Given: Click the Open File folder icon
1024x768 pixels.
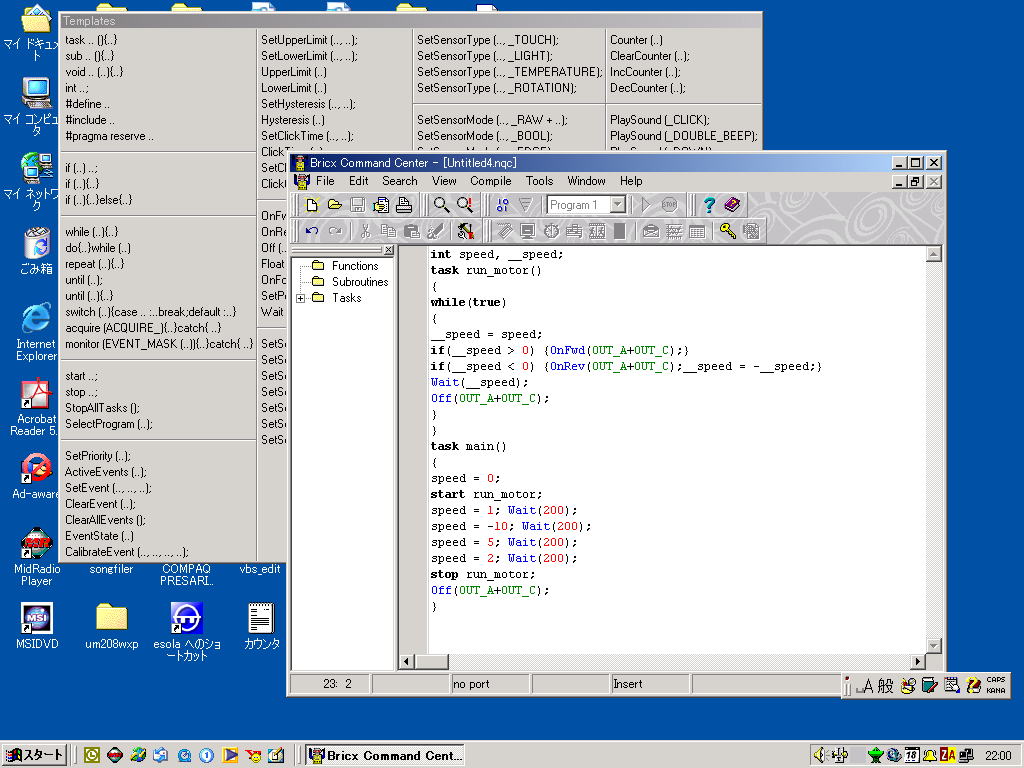Looking at the screenshot, I should pyautogui.click(x=334, y=205).
